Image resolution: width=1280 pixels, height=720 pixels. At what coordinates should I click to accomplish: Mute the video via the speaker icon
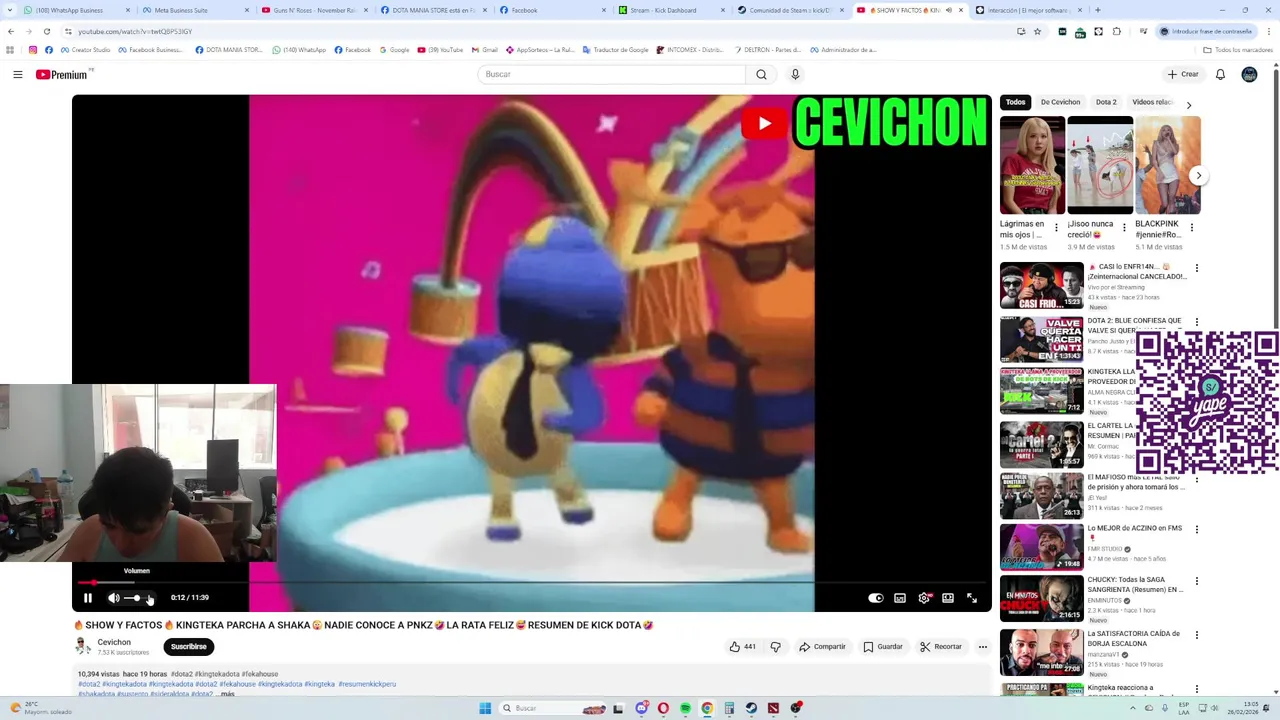pos(114,598)
